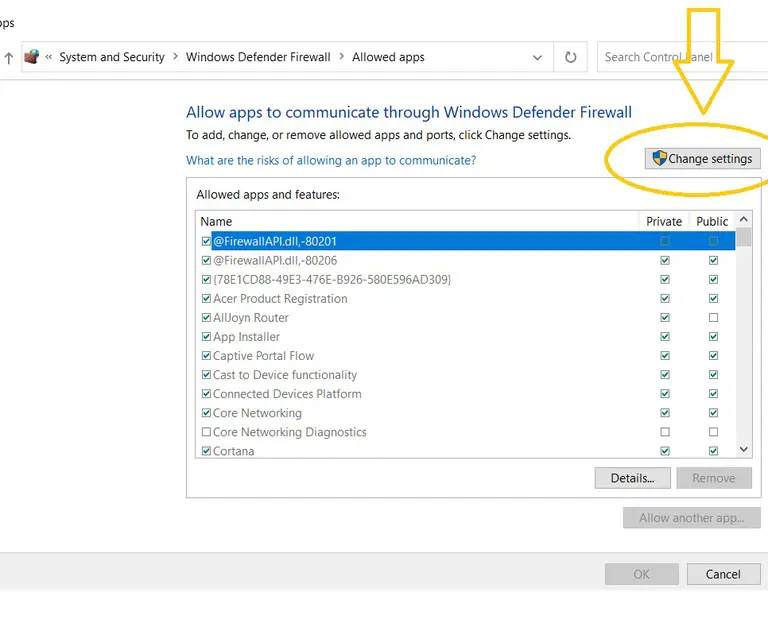Click System and Security breadcrumb

click(x=112, y=57)
